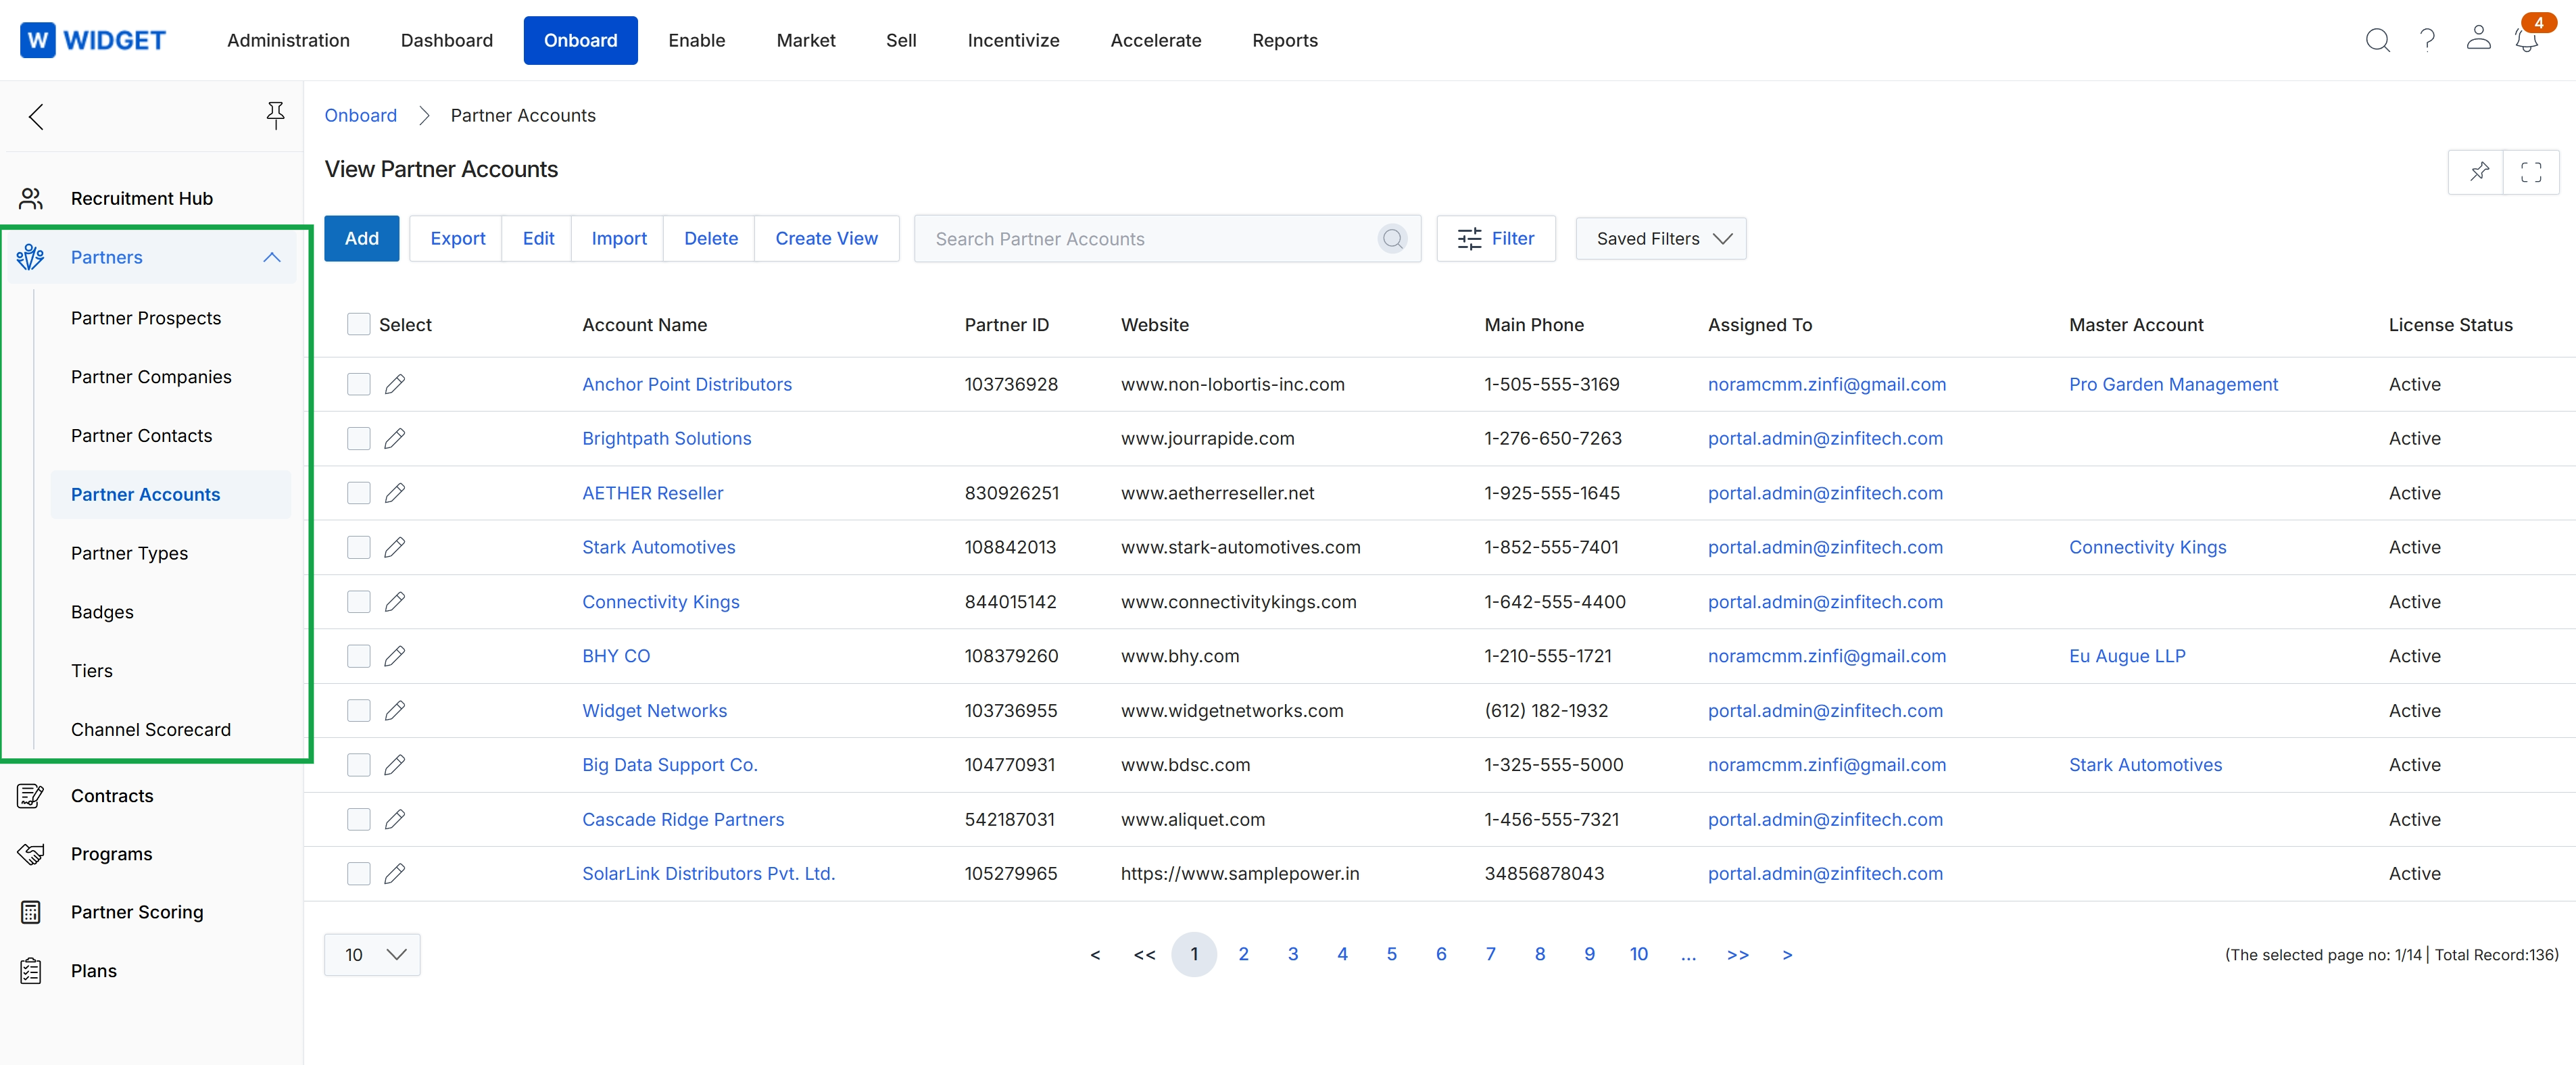Edit Anchor Point Distributors with pencil icon

coord(395,385)
